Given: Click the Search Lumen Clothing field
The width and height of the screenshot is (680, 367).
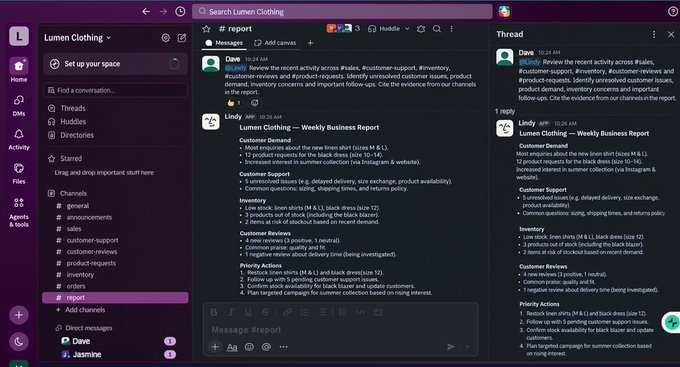Looking at the screenshot, I should coord(342,12).
